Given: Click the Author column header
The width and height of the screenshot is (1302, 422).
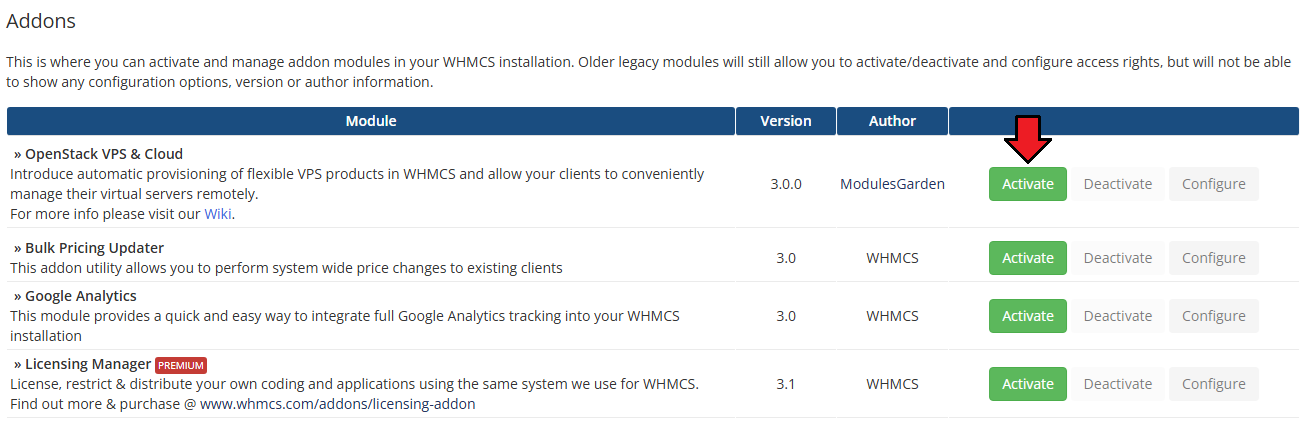Looking at the screenshot, I should tap(892, 121).
